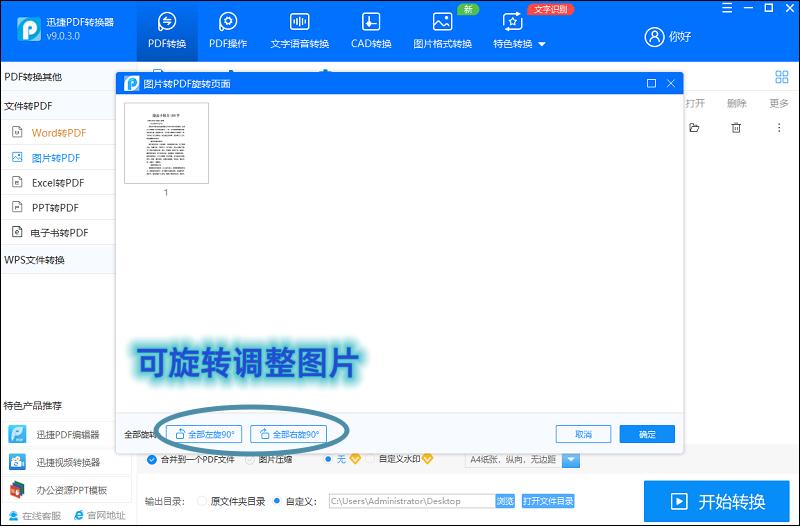Click the 办公资源PPT模板 product icon
800x527 pixels.
tap(17, 490)
